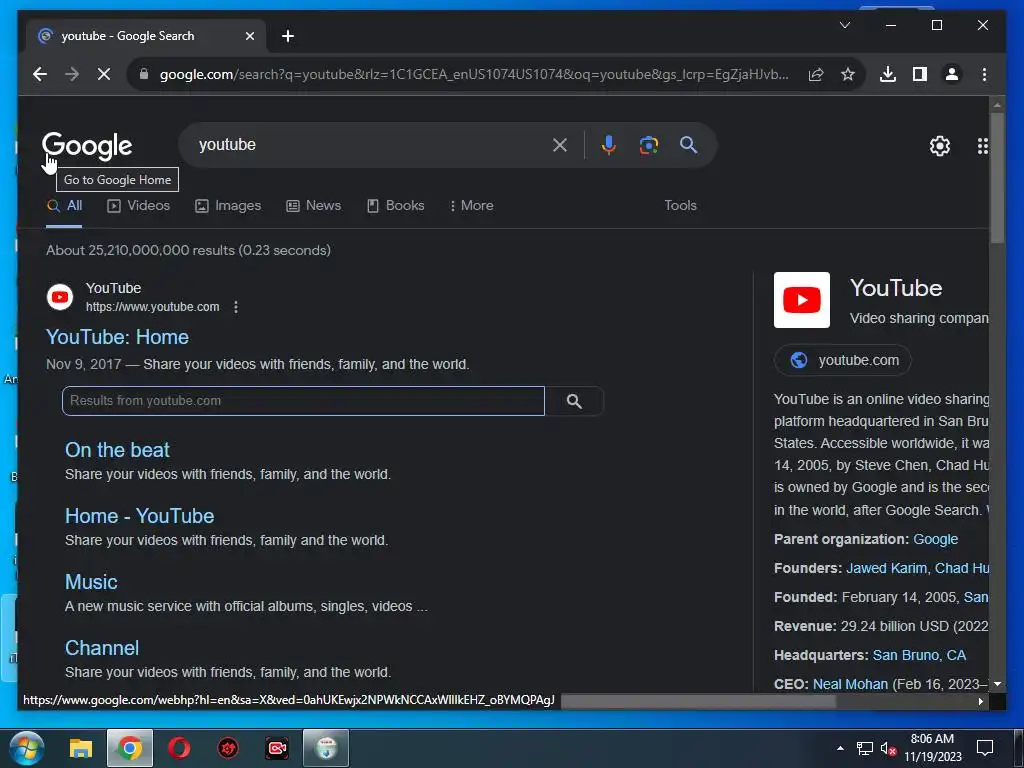Open Google parent organization link
Image resolution: width=1024 pixels, height=768 pixels.
point(935,539)
